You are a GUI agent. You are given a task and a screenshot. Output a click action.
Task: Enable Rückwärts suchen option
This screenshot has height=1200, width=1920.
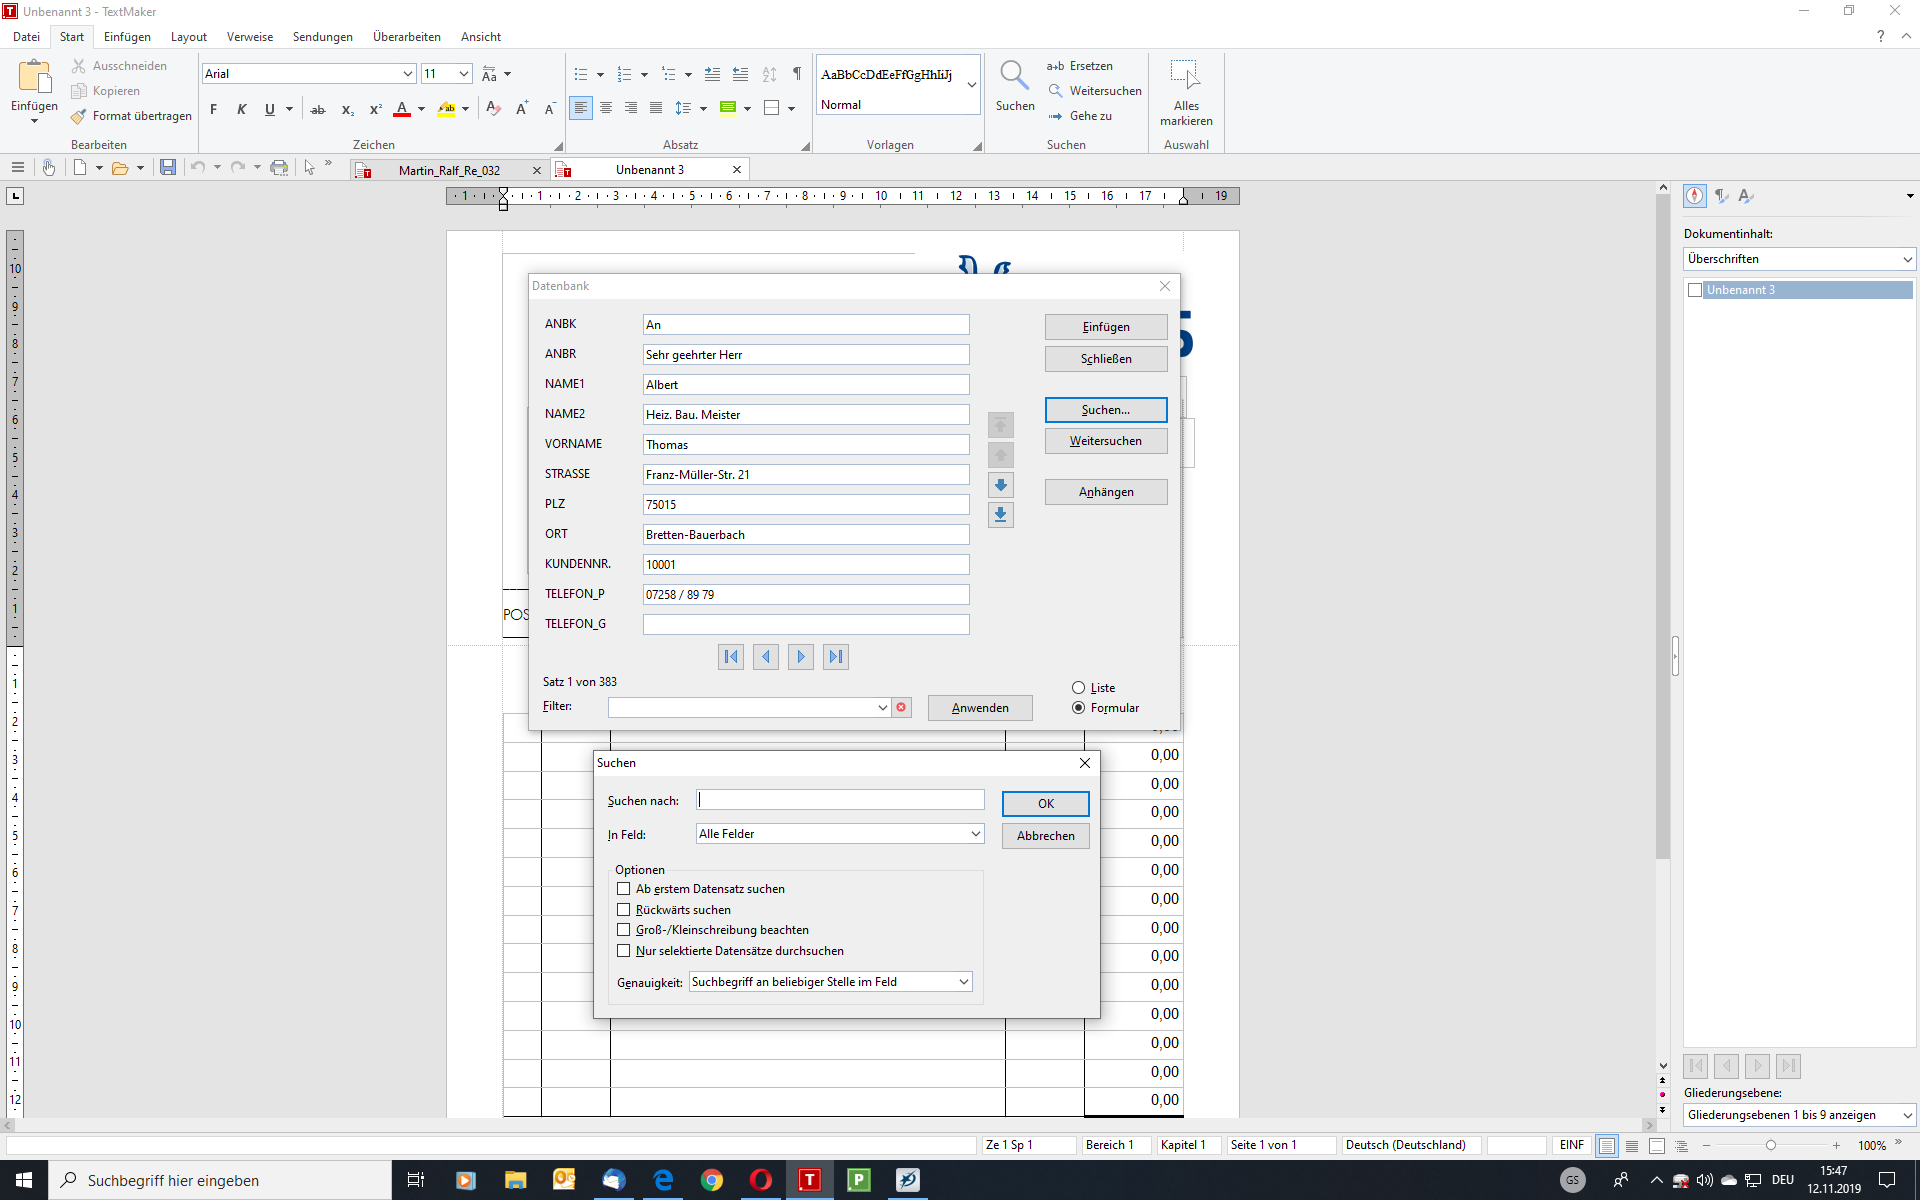click(624, 910)
